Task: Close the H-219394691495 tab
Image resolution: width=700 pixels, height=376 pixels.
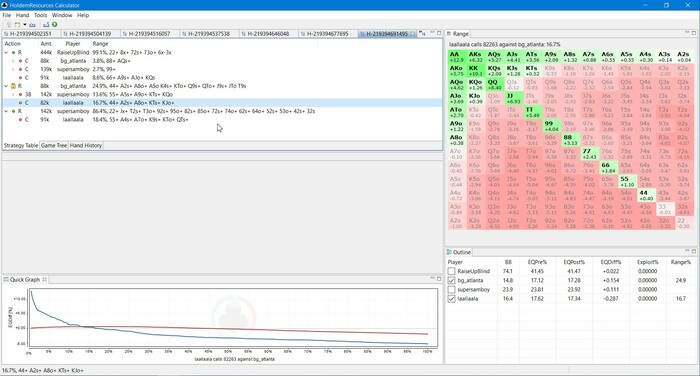Action: [x=413, y=33]
